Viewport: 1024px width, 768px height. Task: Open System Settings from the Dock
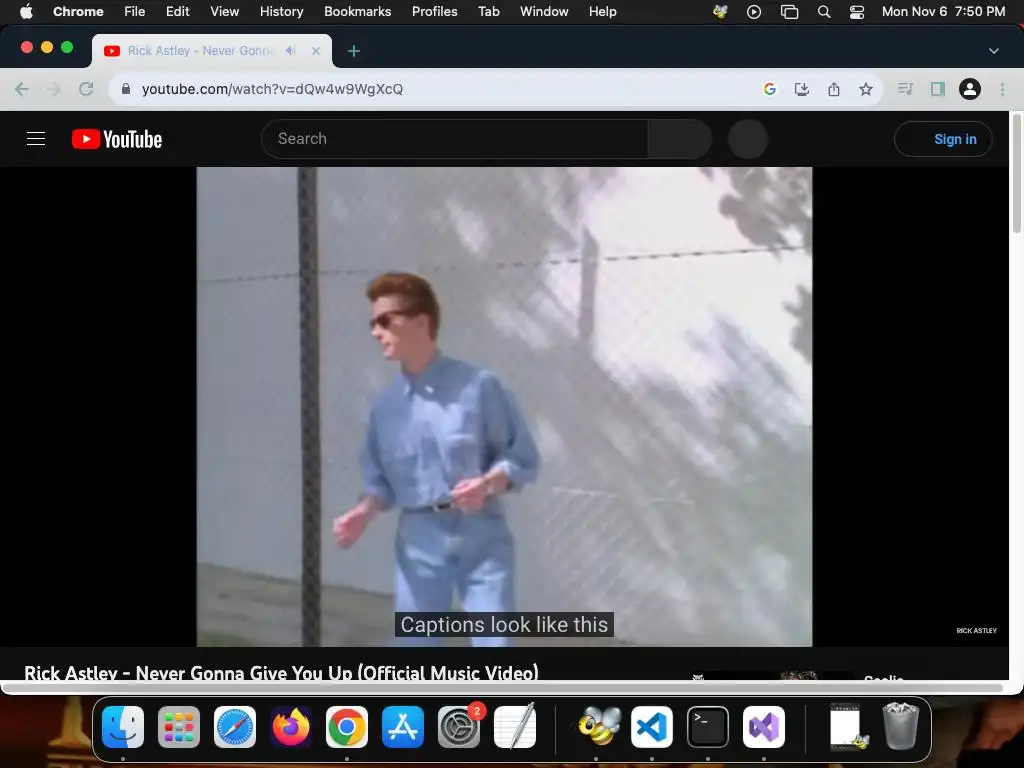click(x=459, y=727)
